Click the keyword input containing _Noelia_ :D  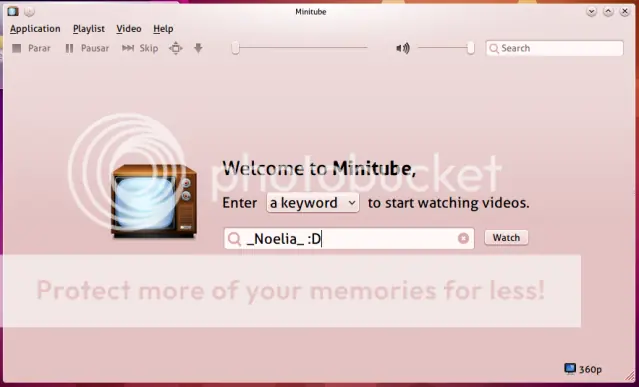(349, 239)
